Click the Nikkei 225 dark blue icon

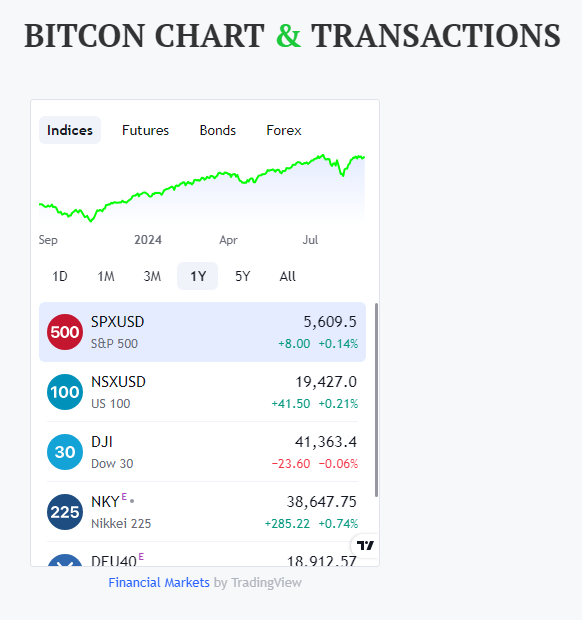click(x=65, y=512)
